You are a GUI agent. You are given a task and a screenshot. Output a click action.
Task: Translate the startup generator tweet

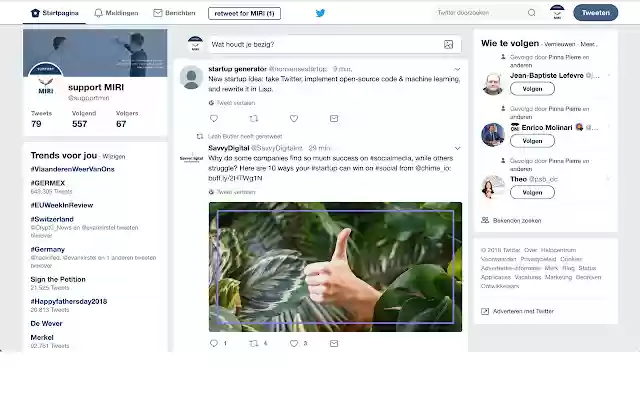[x=232, y=103]
